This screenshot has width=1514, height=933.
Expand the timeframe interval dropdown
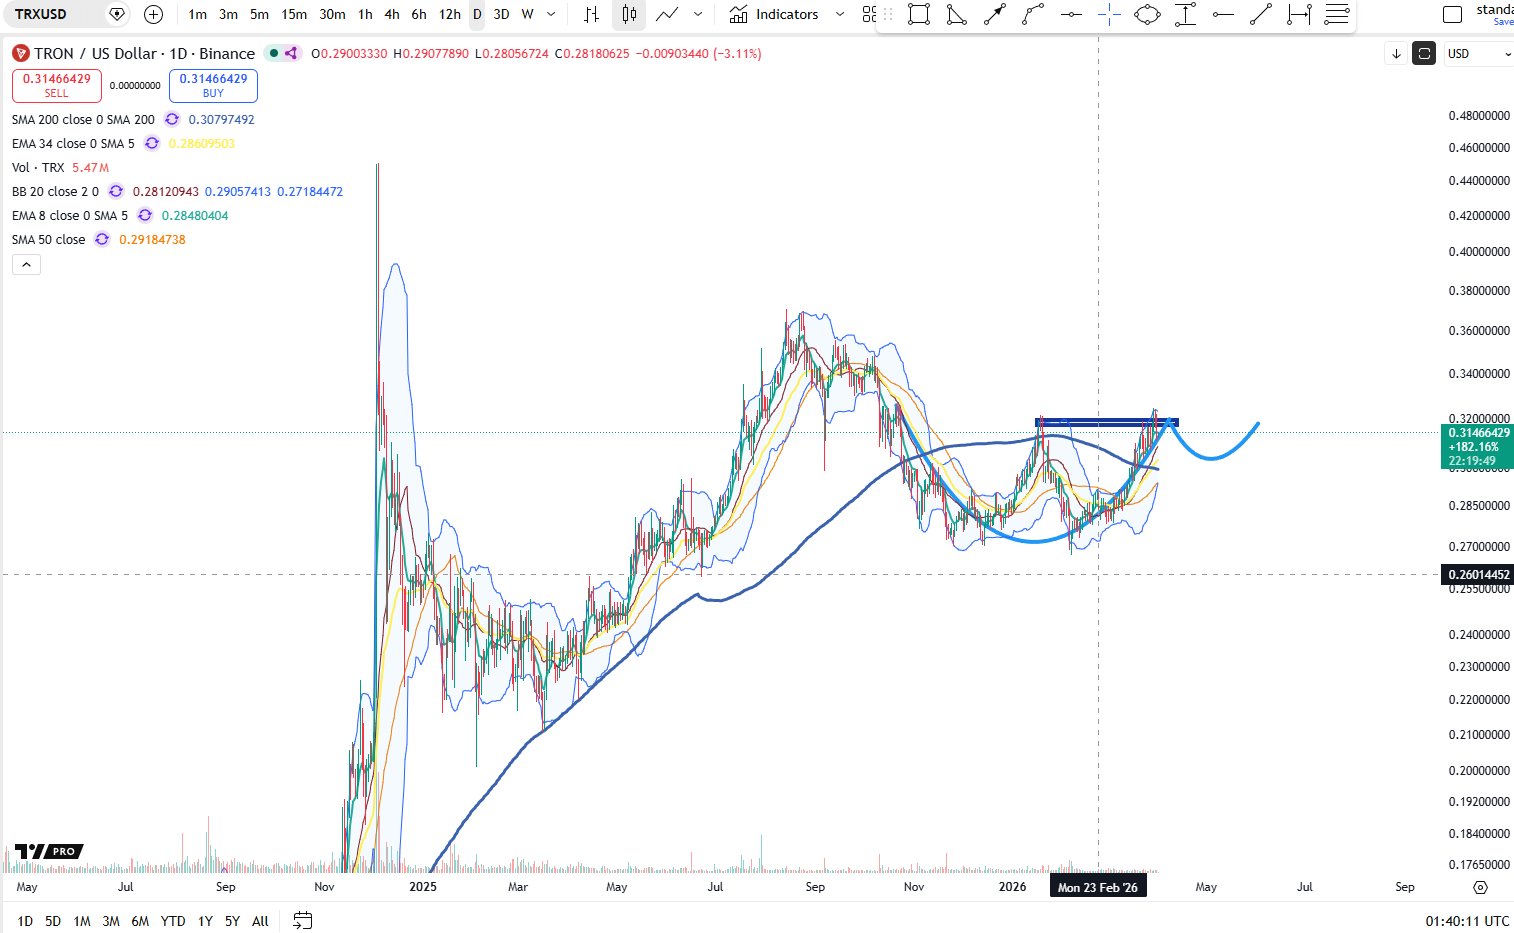click(x=551, y=14)
